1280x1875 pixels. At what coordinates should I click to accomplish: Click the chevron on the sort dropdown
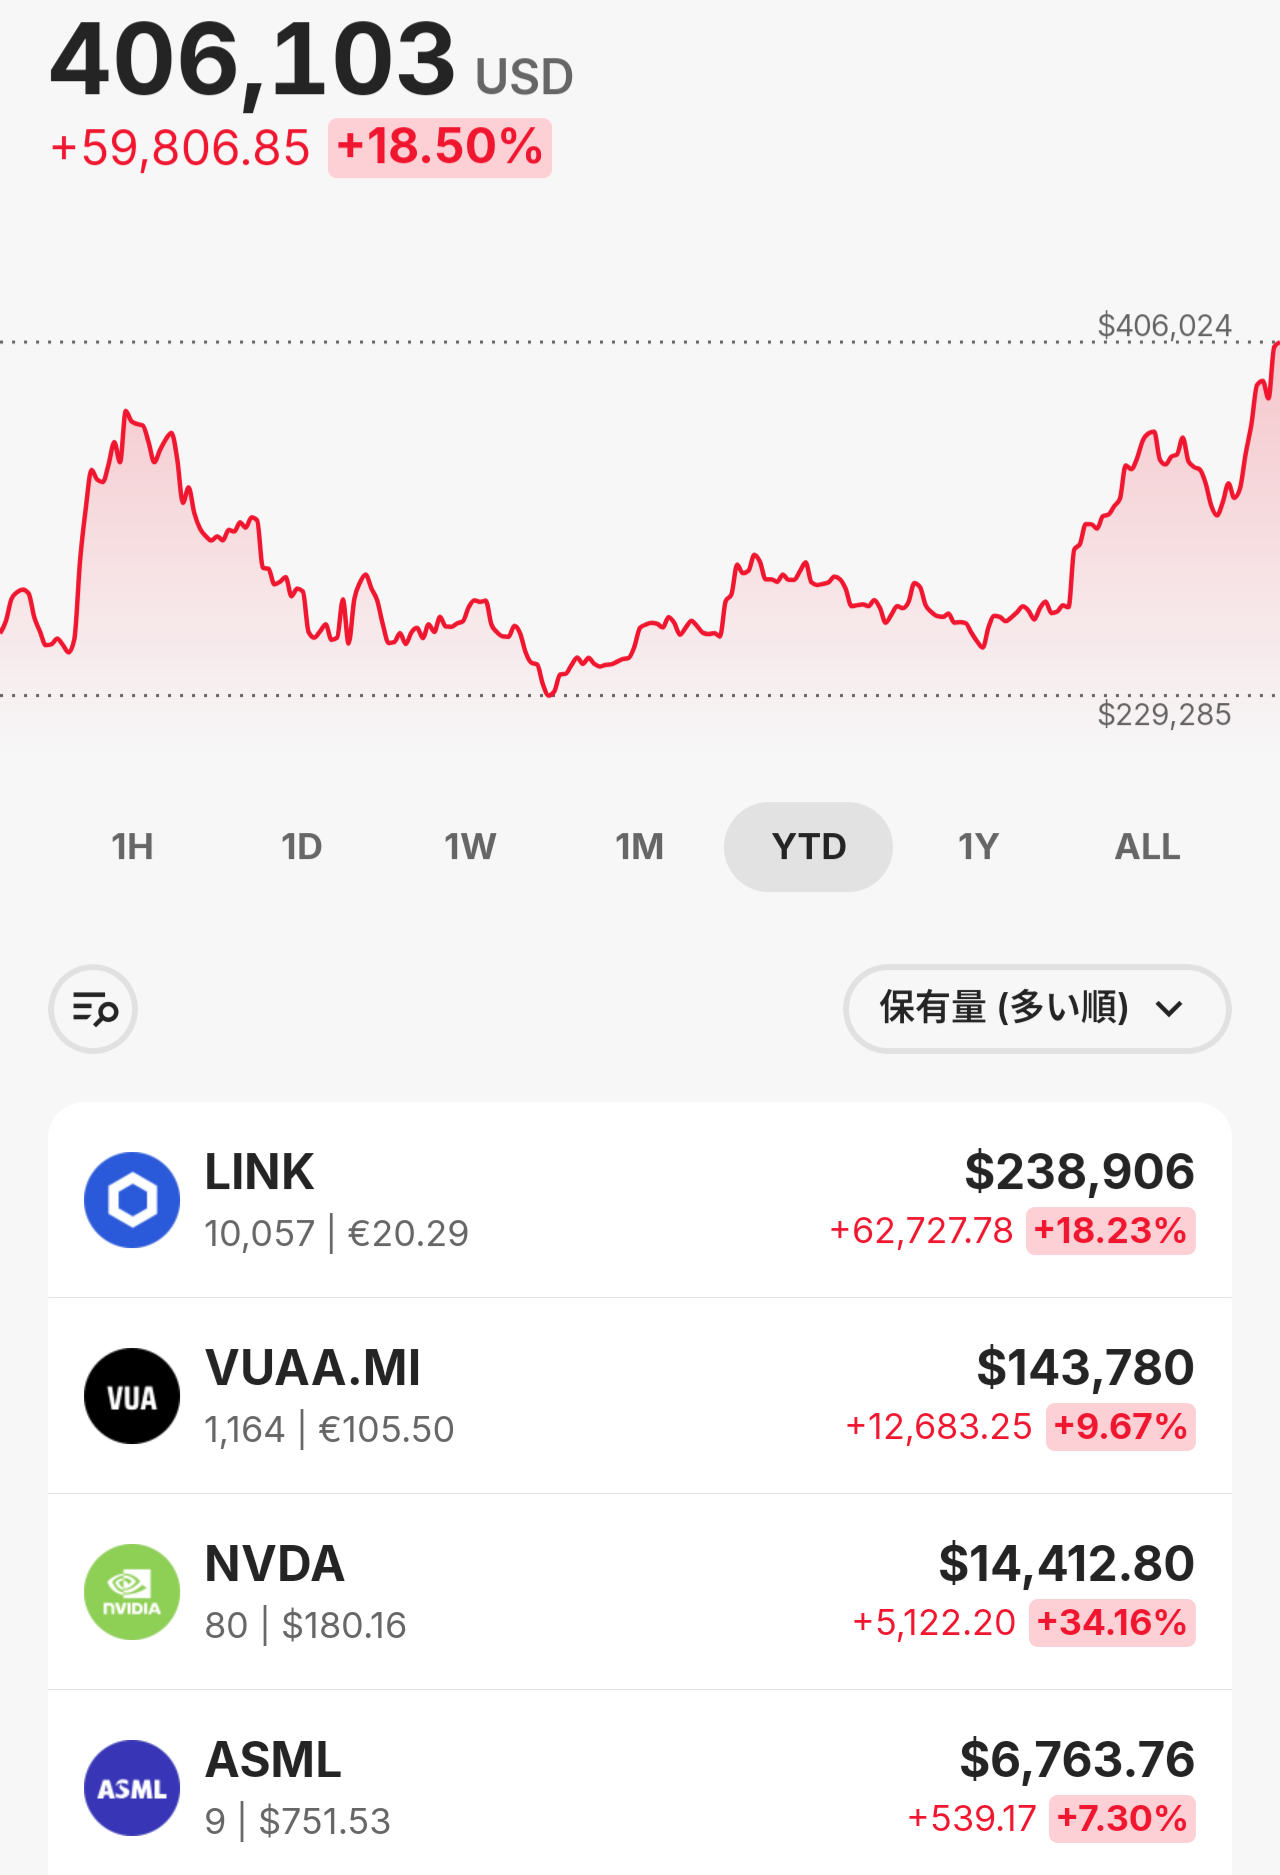click(1169, 1009)
